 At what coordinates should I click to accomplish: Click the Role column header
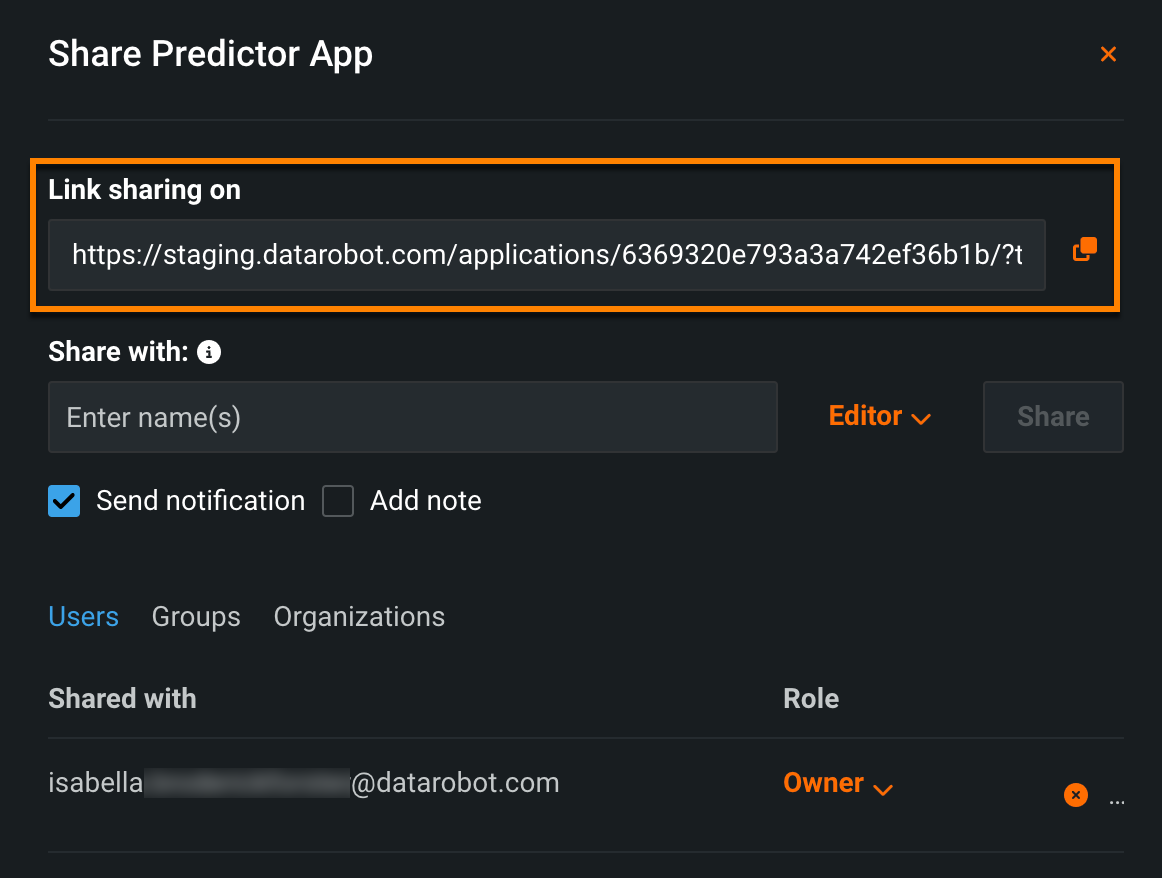pyautogui.click(x=811, y=698)
